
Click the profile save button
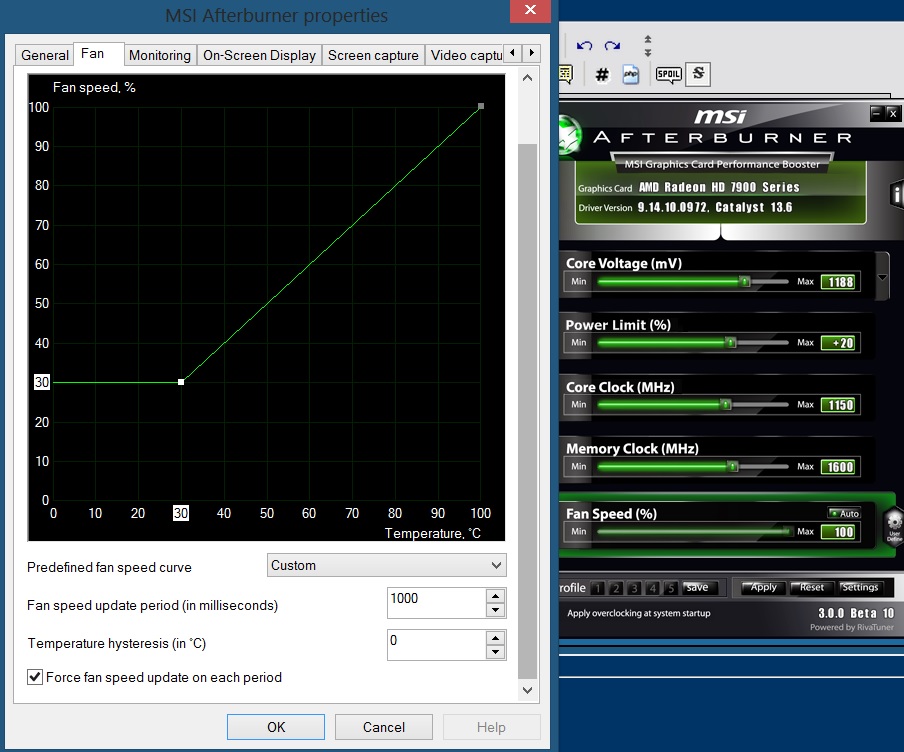(698, 587)
